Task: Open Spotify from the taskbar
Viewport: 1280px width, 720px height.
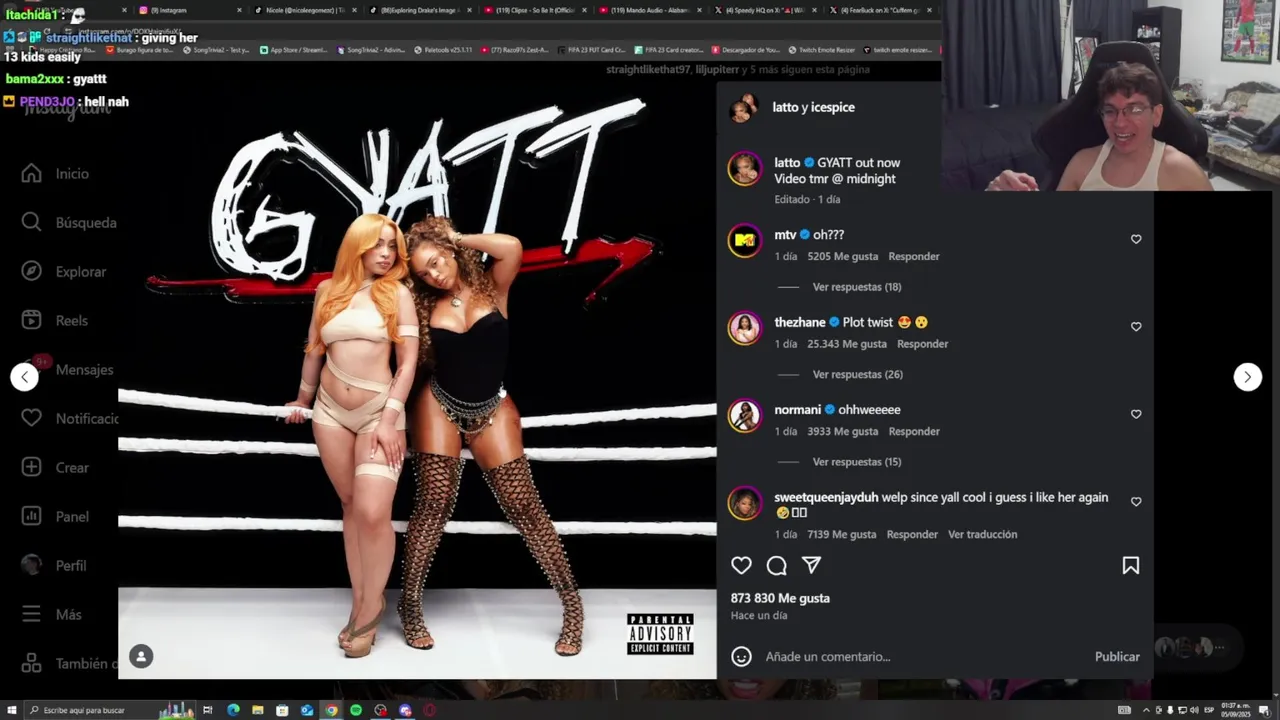Action: tap(356, 710)
